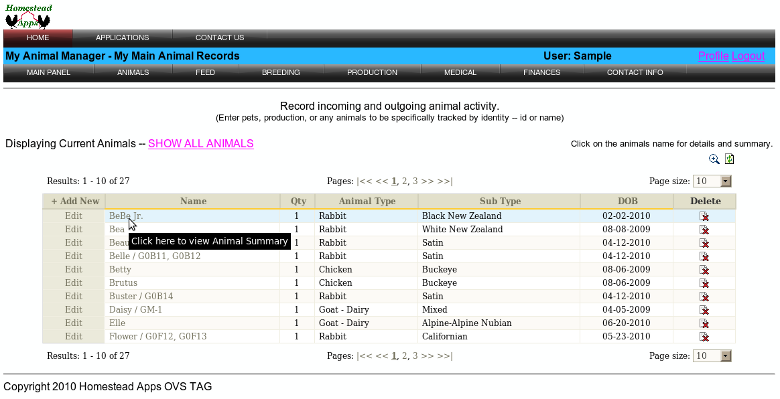Edit the Flower / G0F12 row
This screenshot has width=780, height=399.
click(x=74, y=337)
